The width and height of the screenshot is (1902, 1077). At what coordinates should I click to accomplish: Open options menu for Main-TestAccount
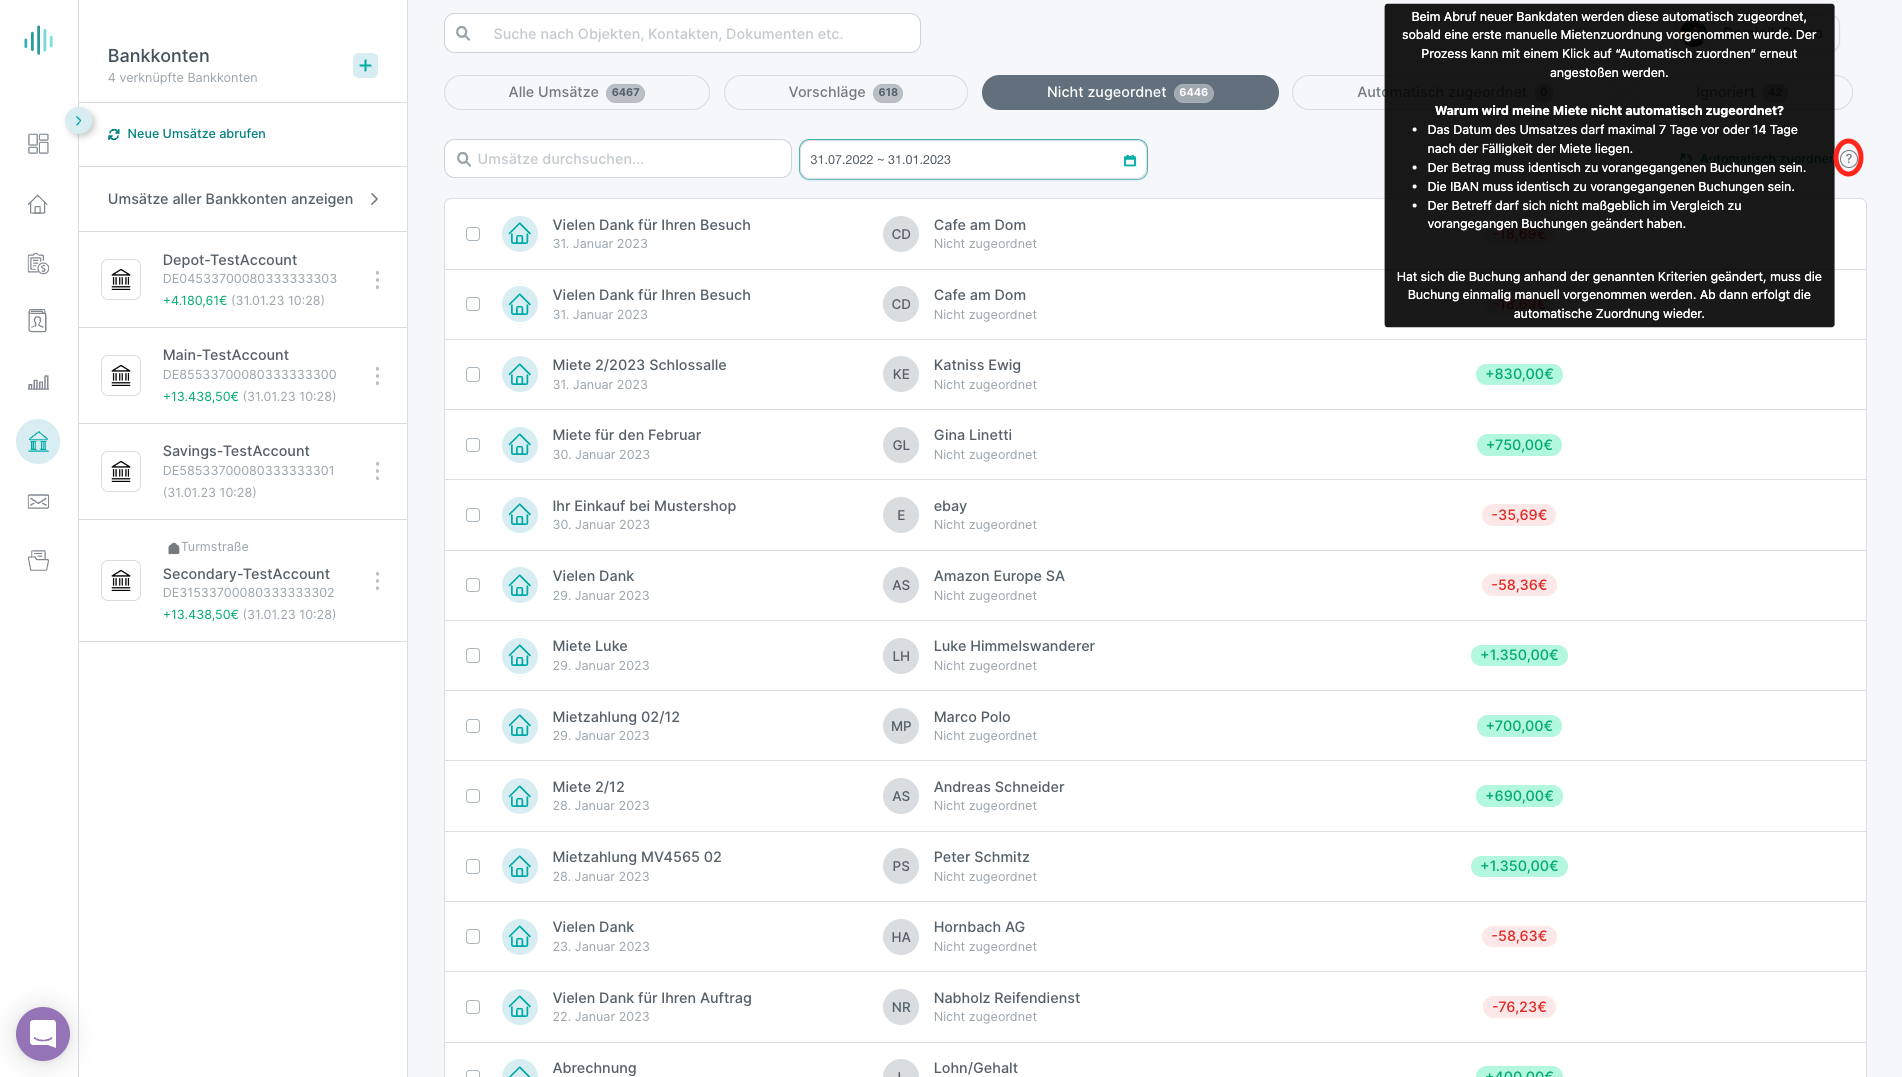[377, 376]
